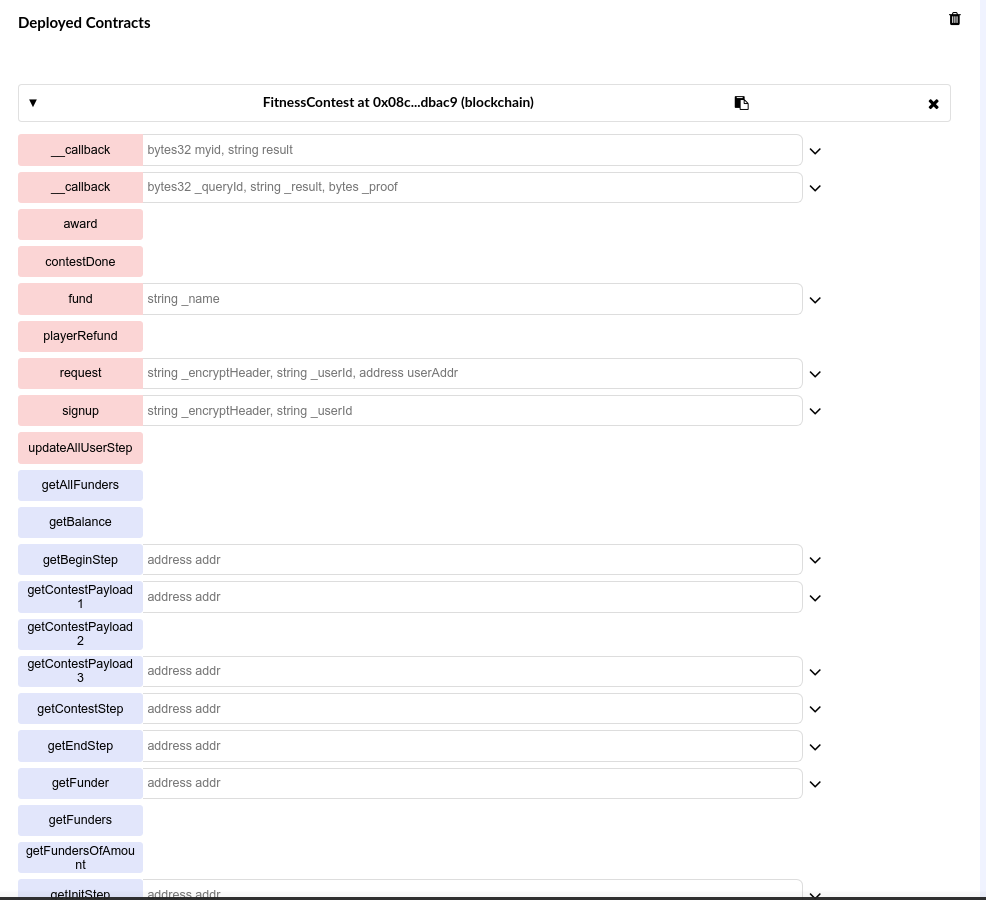Expand the getEndStep parameters chevron
986x900 pixels.
pos(815,747)
